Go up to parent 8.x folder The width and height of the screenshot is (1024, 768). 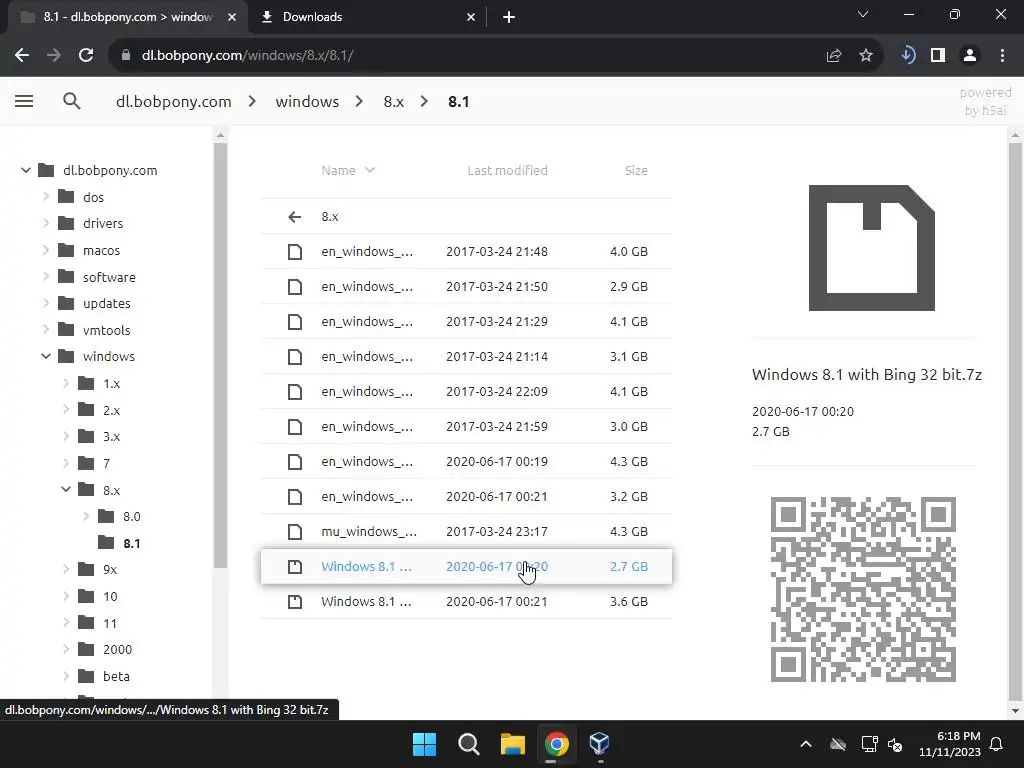[x=466, y=216]
